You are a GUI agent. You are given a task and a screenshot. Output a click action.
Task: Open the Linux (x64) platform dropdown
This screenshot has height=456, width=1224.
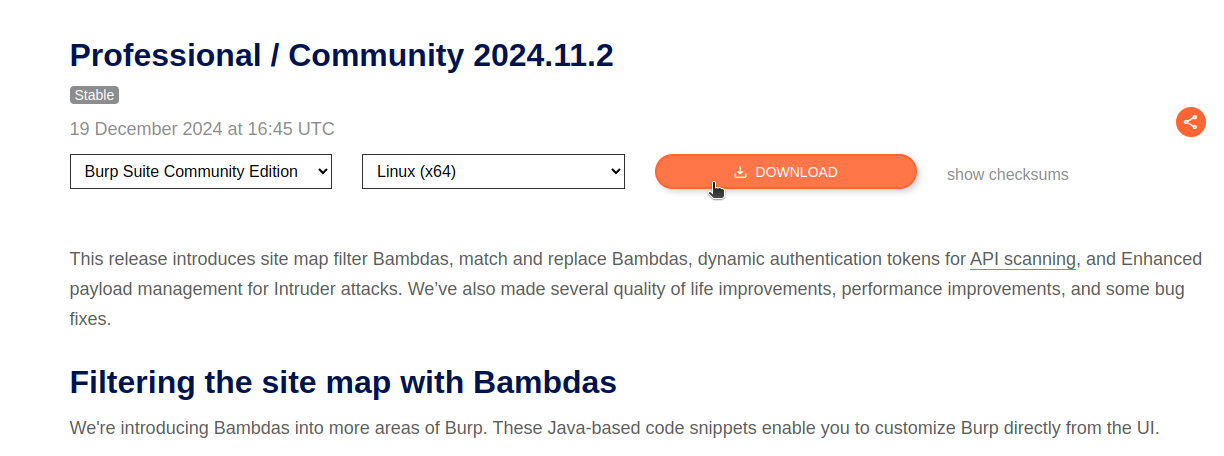(493, 172)
